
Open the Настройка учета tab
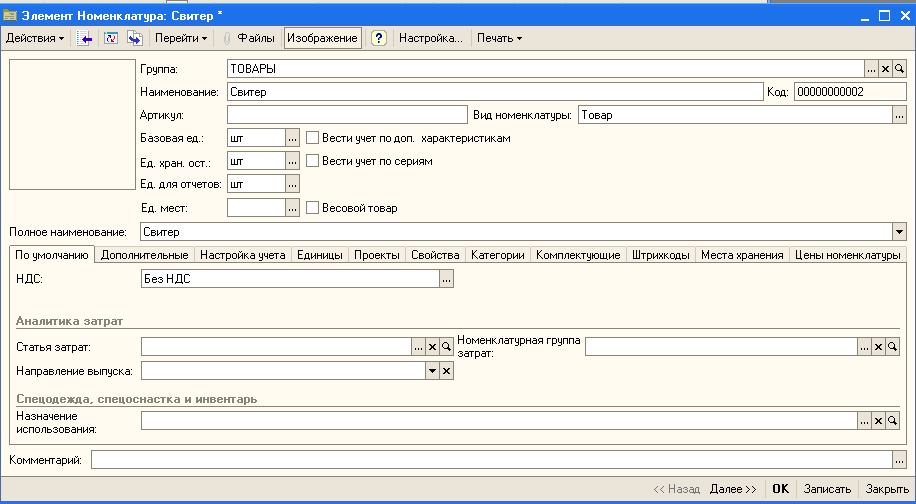[242, 255]
